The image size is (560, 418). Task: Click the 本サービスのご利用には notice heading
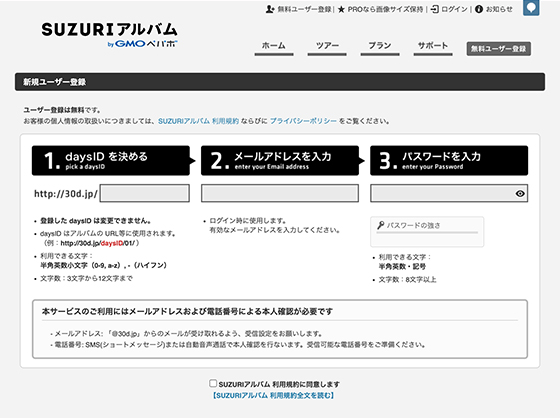click(187, 312)
